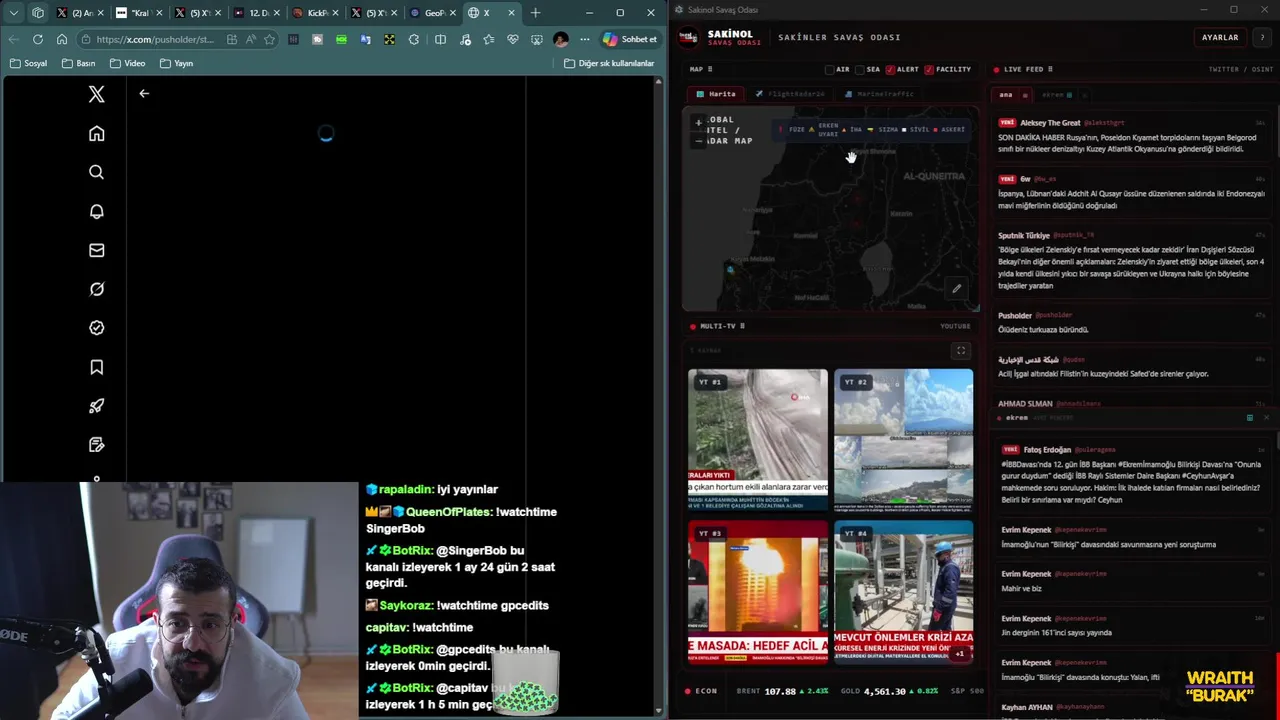Screen dimensions: 1280x720
Task: Zoom in on the radar map
Action: [x=698, y=123]
